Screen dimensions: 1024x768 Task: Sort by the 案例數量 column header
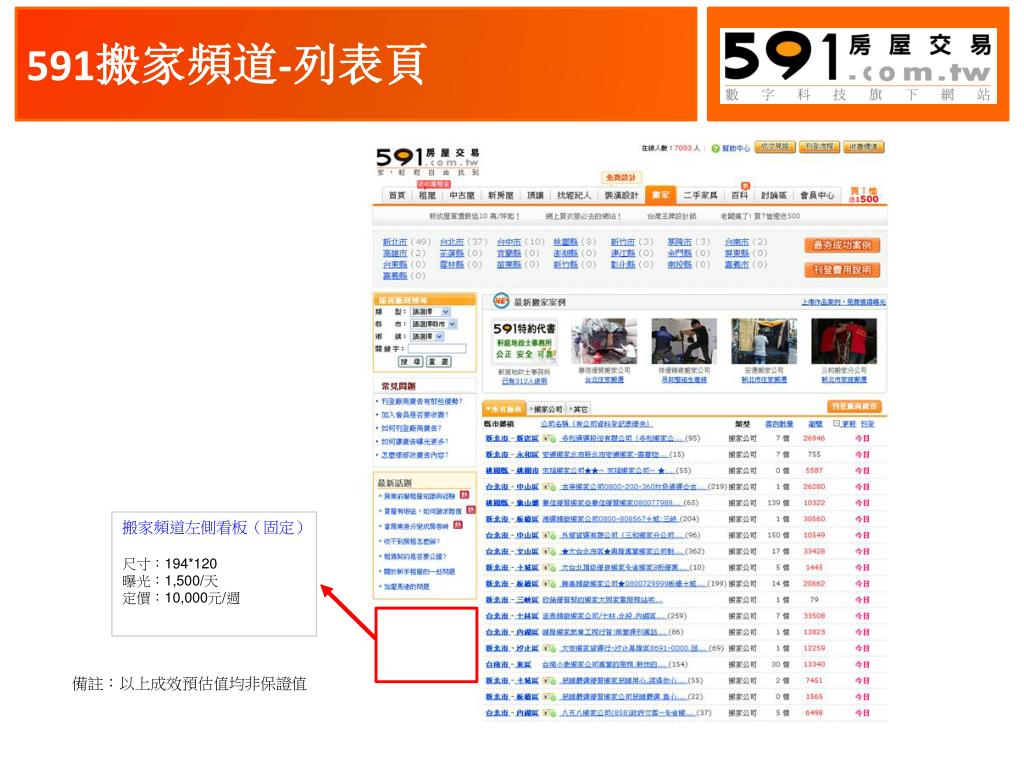[x=779, y=424]
